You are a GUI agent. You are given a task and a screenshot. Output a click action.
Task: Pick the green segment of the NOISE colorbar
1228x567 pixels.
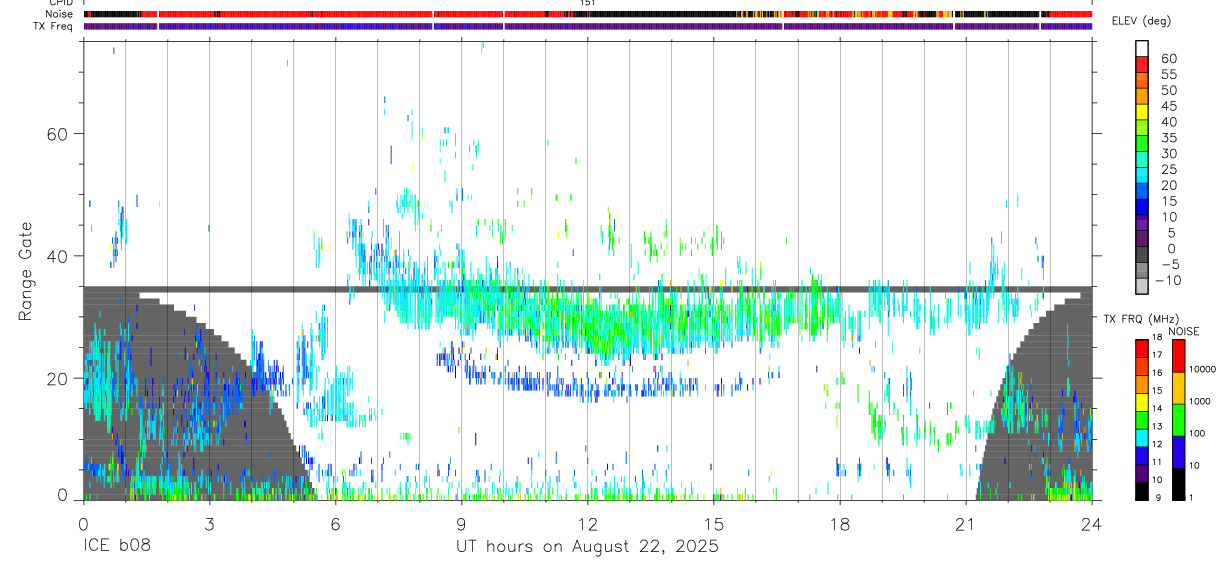coord(1178,420)
